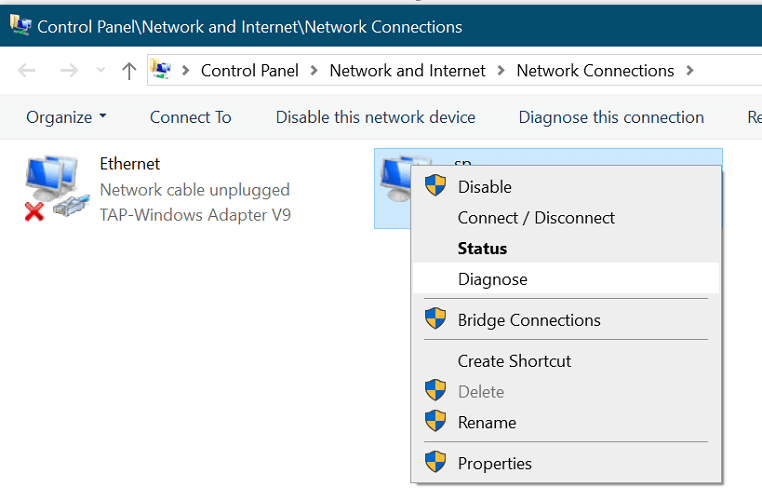Click the Back arrow navigation icon
Screen dimensions: 762x500
click(27, 71)
